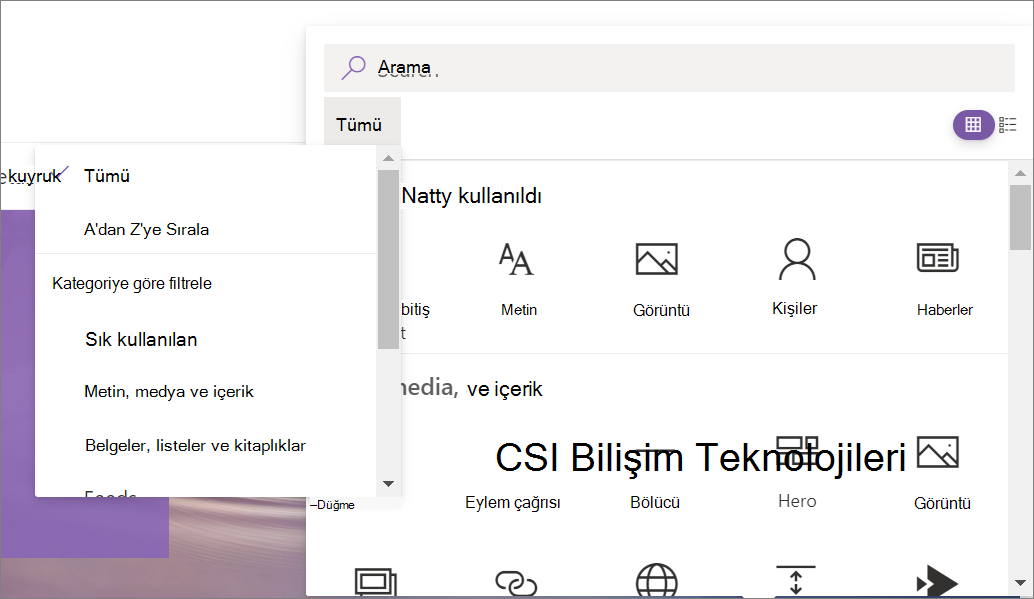Select the checked Tümü menu option
Image resolution: width=1034 pixels, height=599 pixels.
pyautogui.click(x=206, y=176)
